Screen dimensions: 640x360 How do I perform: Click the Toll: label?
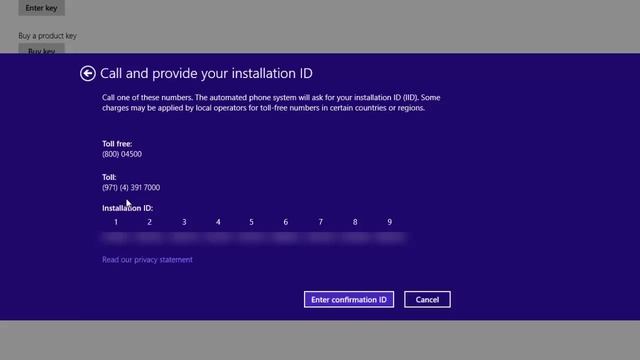[109, 177]
